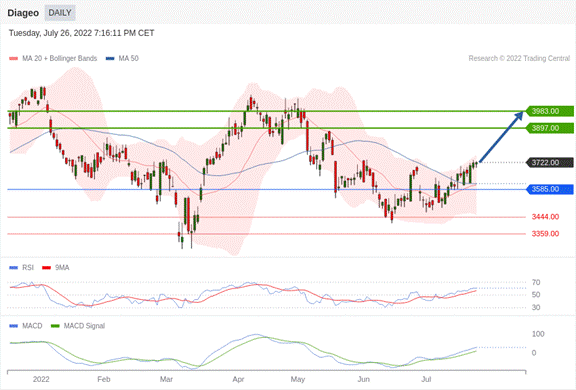The image size is (576, 390).
Task: Click the 'Research © 2022 Trading Central' credit
Action: [x=519, y=58]
